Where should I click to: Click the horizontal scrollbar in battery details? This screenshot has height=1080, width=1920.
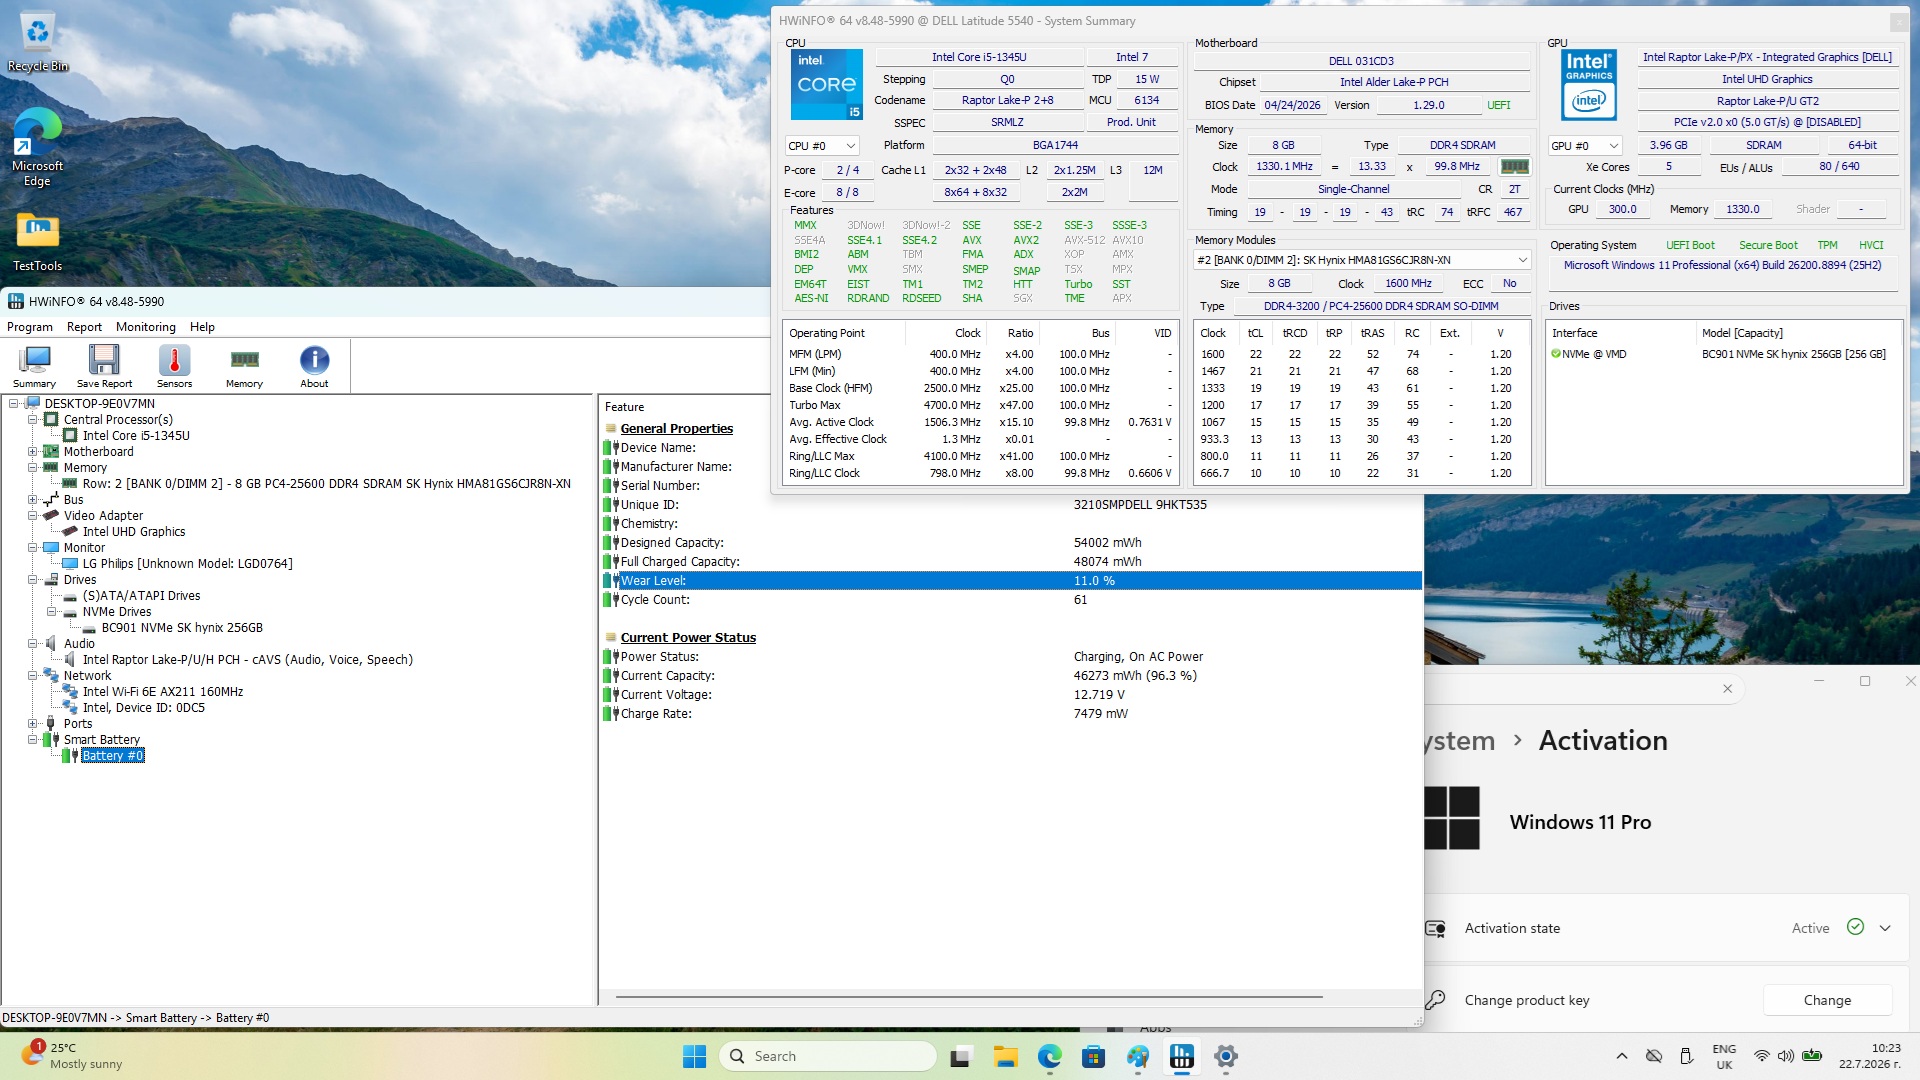tap(969, 997)
